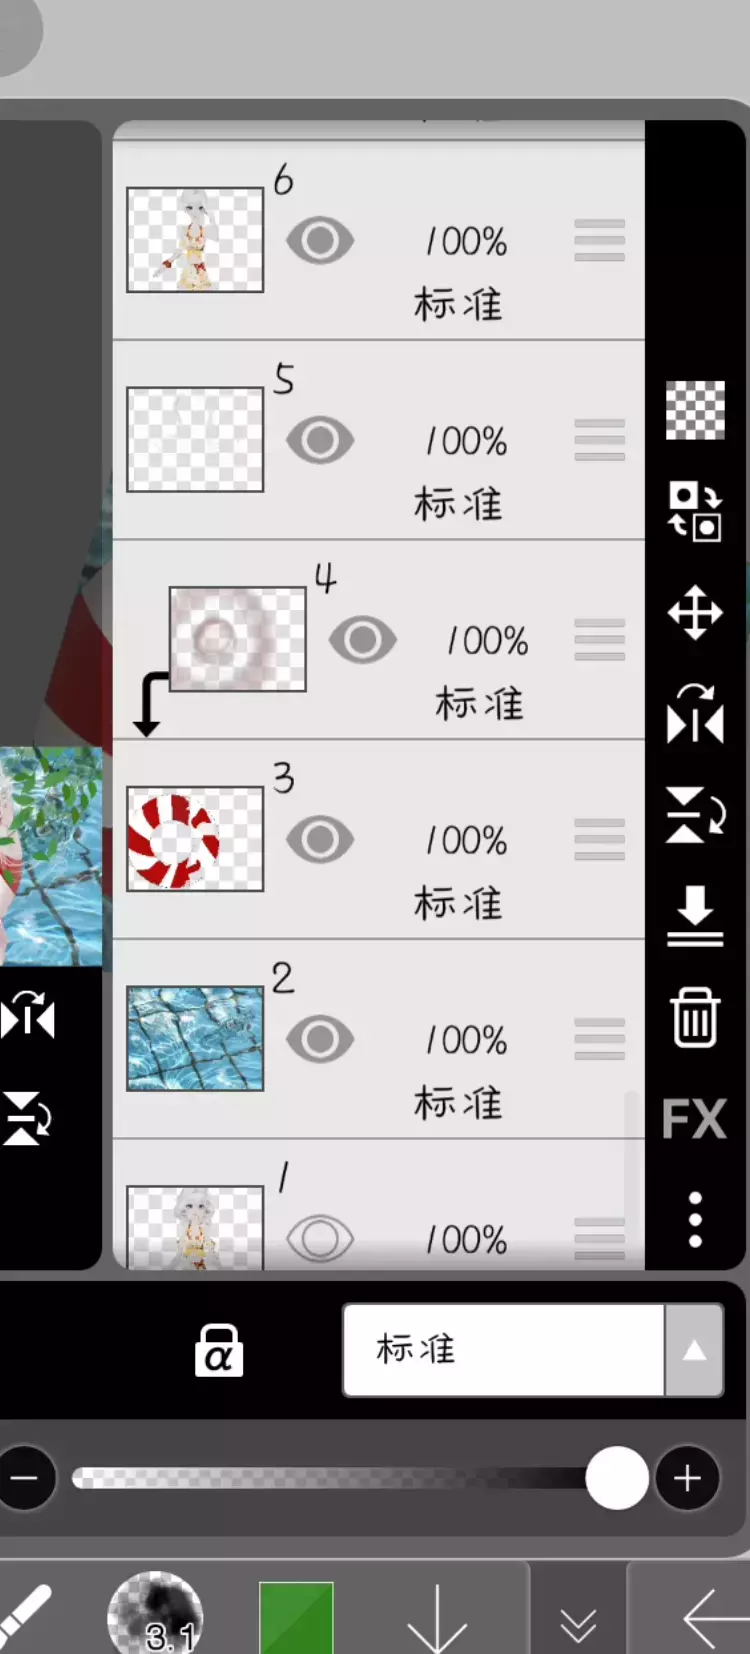
Task: Flip layer horizontally using right sidebar icon
Action: click(695, 714)
